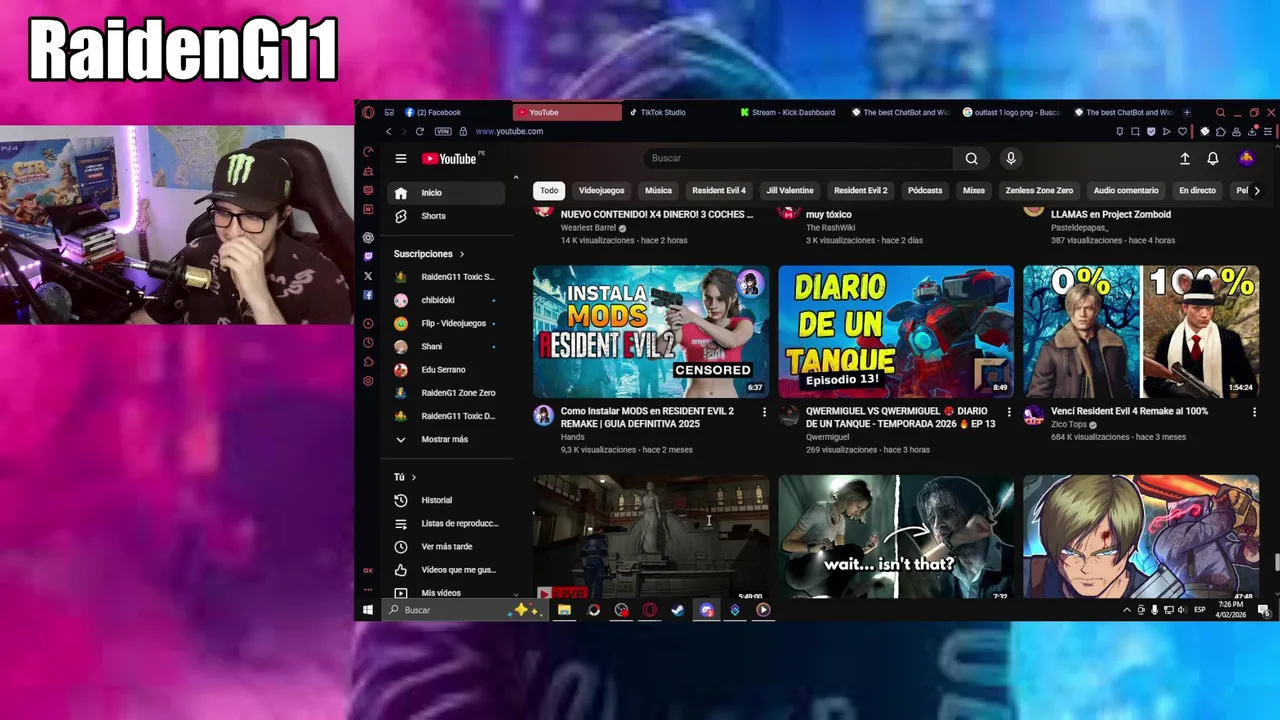Open Facebook in the Opera sidebar
The image size is (1280, 720).
[x=368, y=295]
